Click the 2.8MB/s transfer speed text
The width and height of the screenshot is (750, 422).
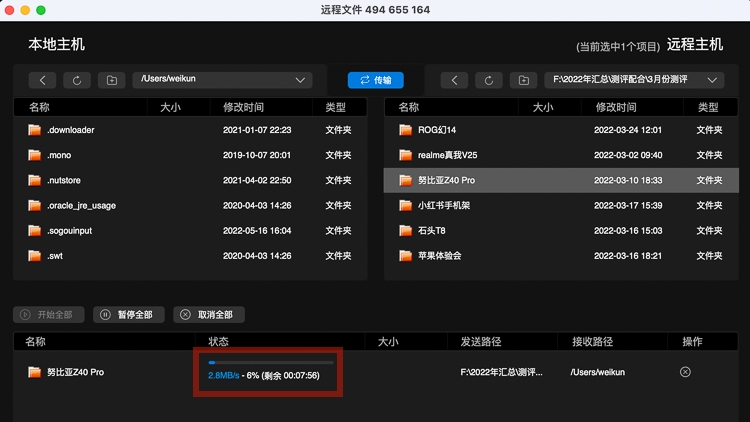click(x=223, y=376)
